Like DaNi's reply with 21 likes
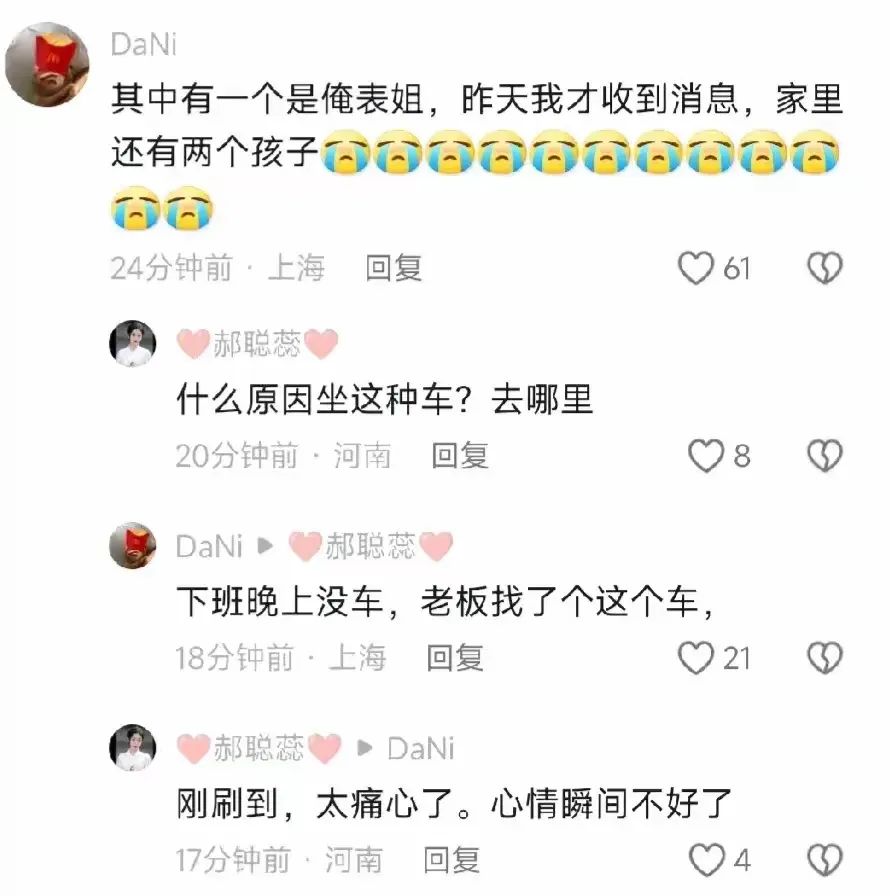Viewport: 890px width, 896px height. tap(696, 658)
